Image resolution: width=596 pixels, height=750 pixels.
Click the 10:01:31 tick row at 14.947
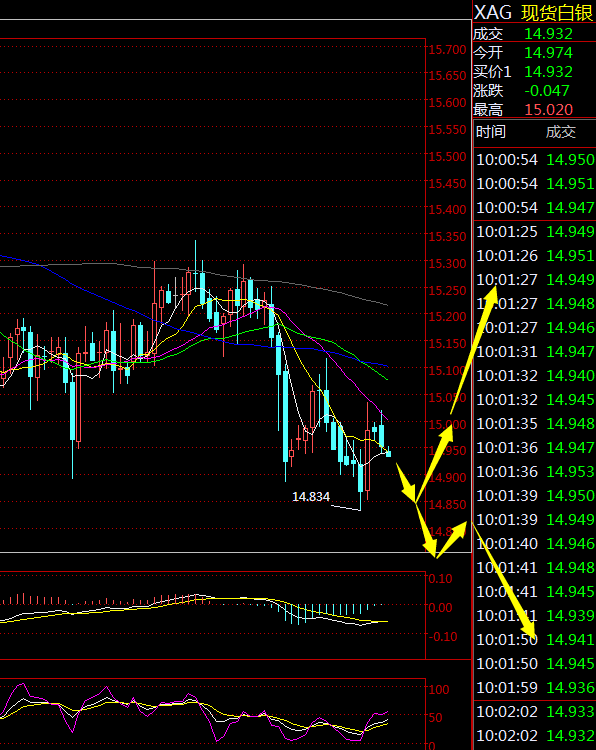[x=535, y=352]
